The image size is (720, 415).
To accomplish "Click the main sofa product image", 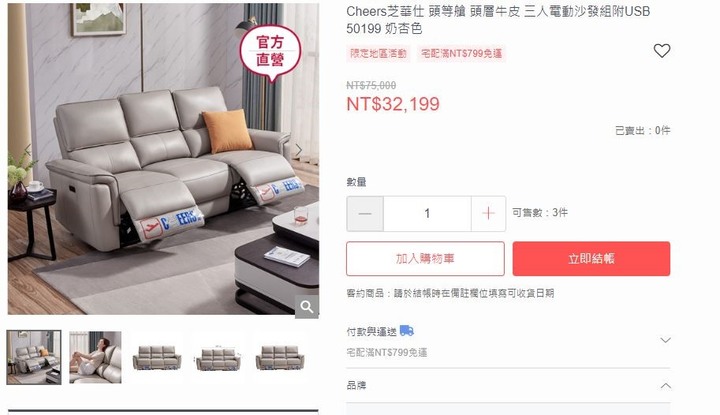I will click(x=163, y=159).
